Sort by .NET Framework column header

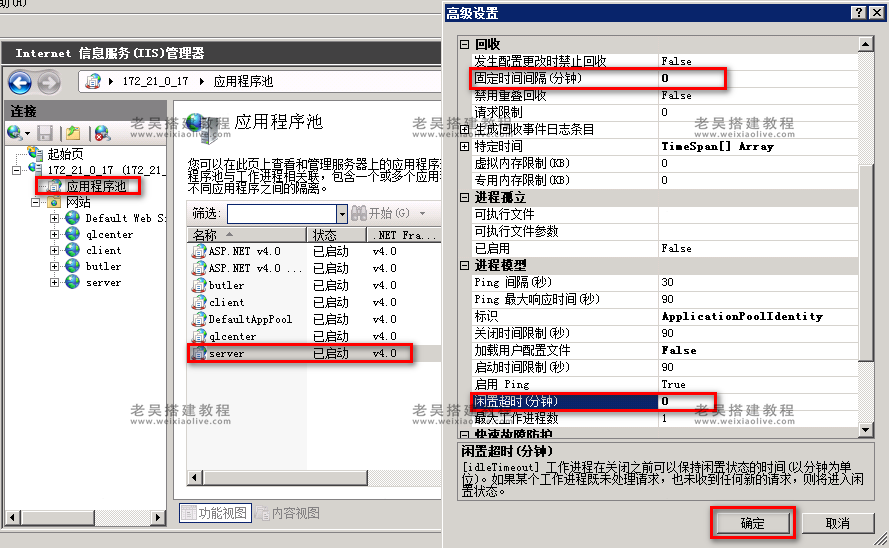pos(404,235)
